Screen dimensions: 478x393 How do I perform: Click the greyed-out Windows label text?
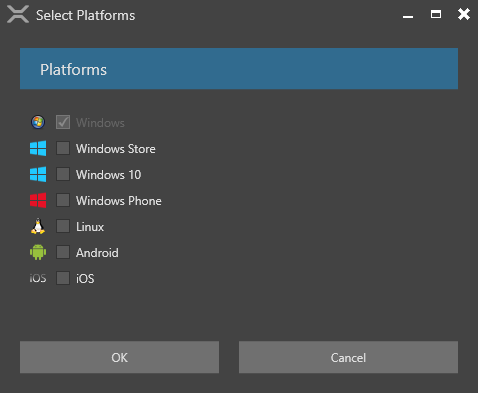click(100, 123)
